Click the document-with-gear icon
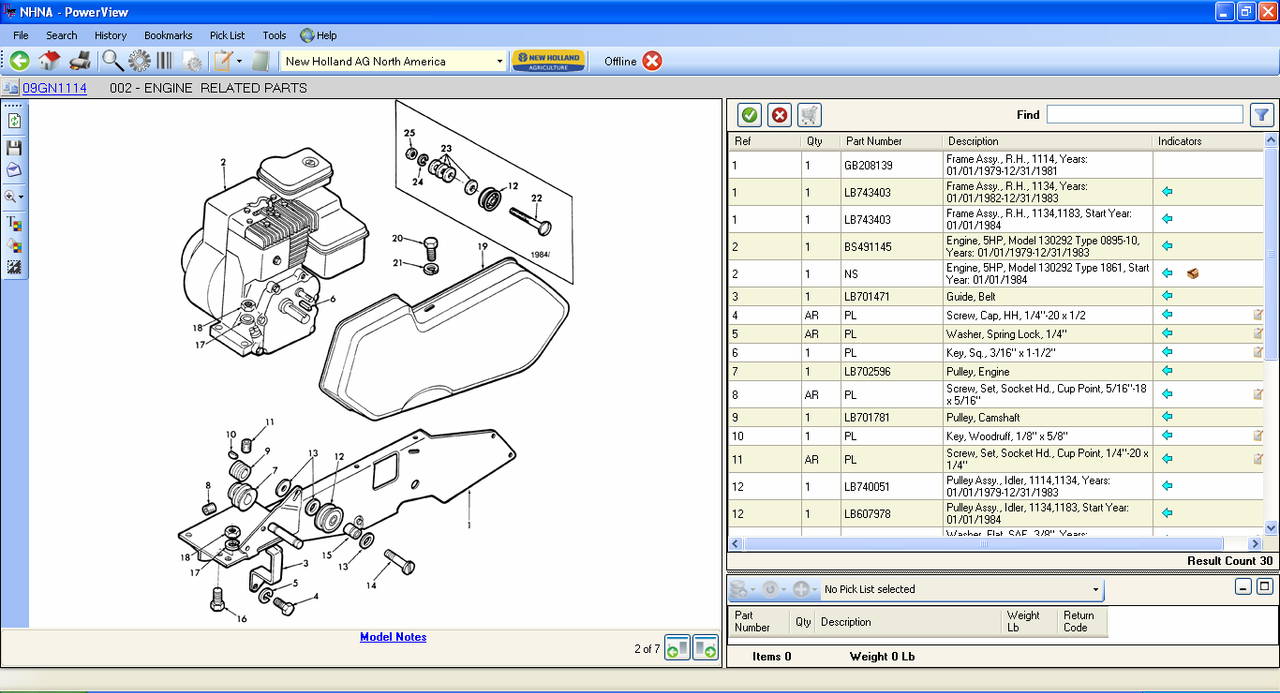 (192, 62)
